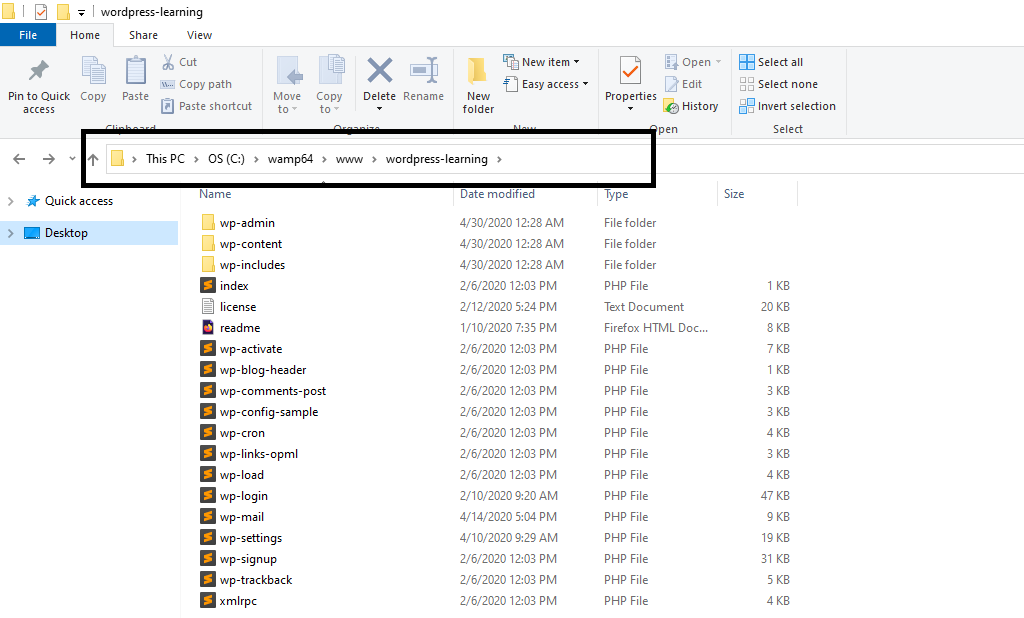Go up one folder level
This screenshot has width=1024, height=618.
pos(93,159)
